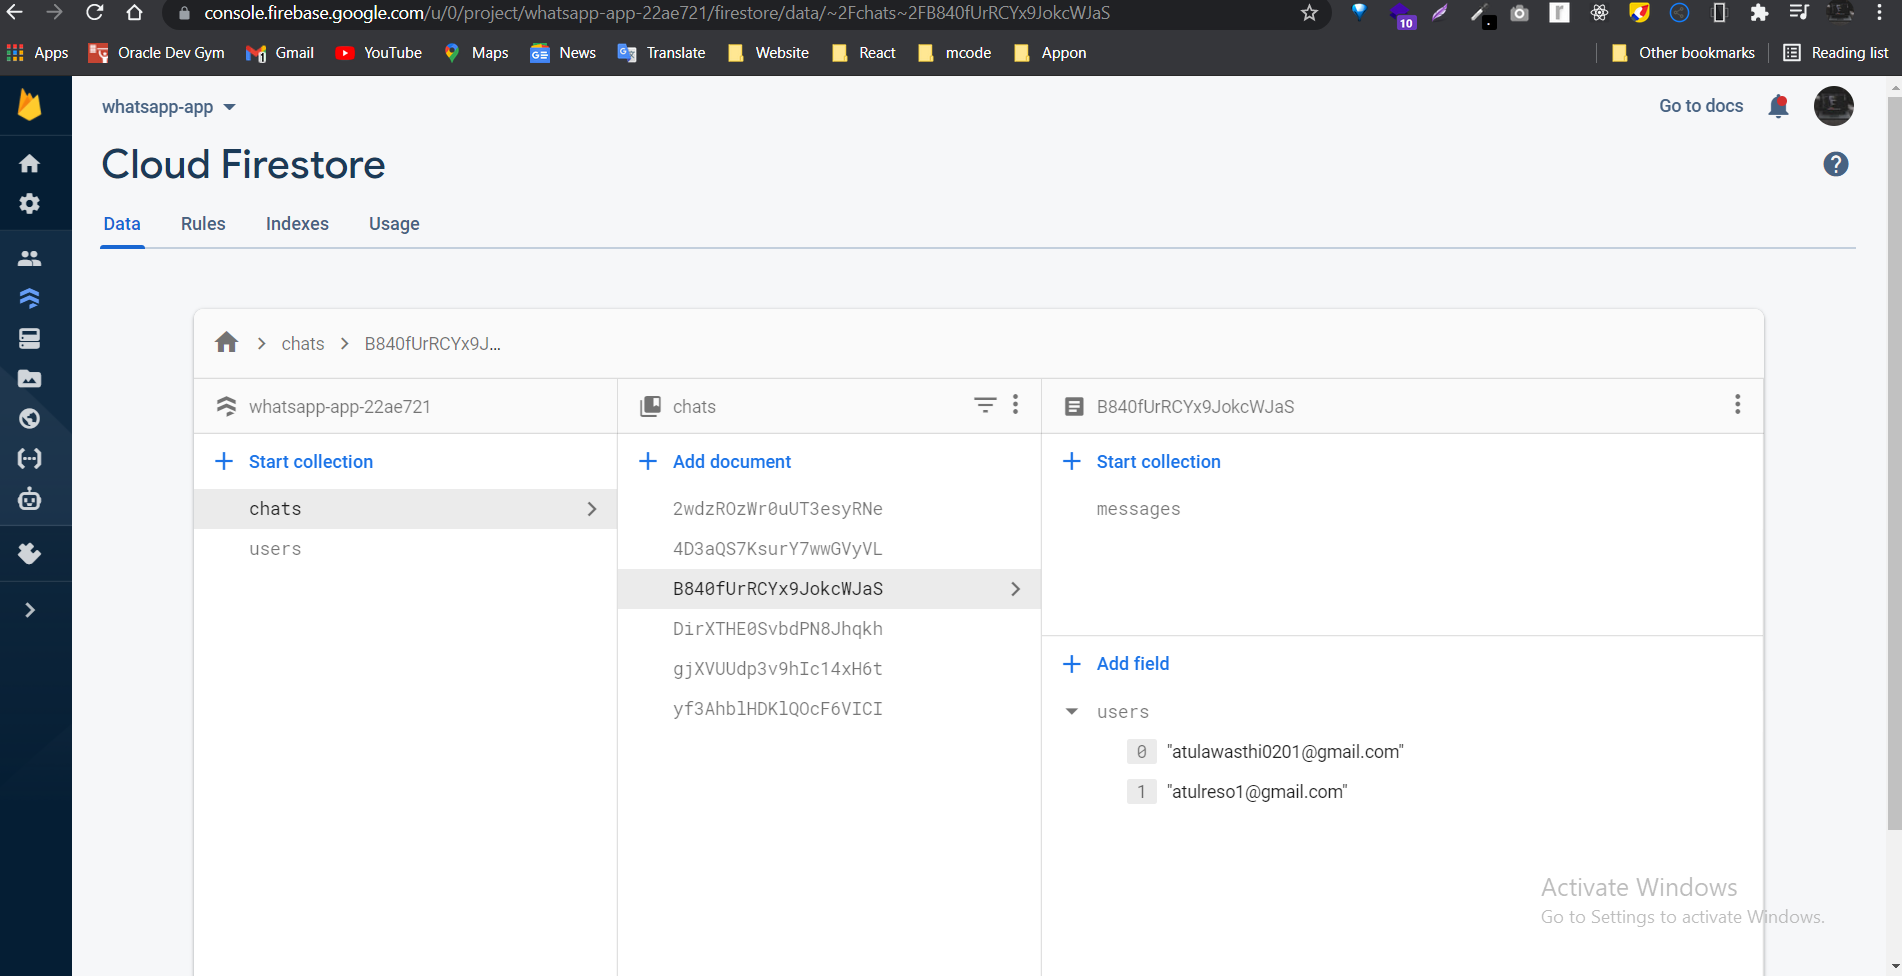Open Authentication users icon in sidebar

point(30,258)
